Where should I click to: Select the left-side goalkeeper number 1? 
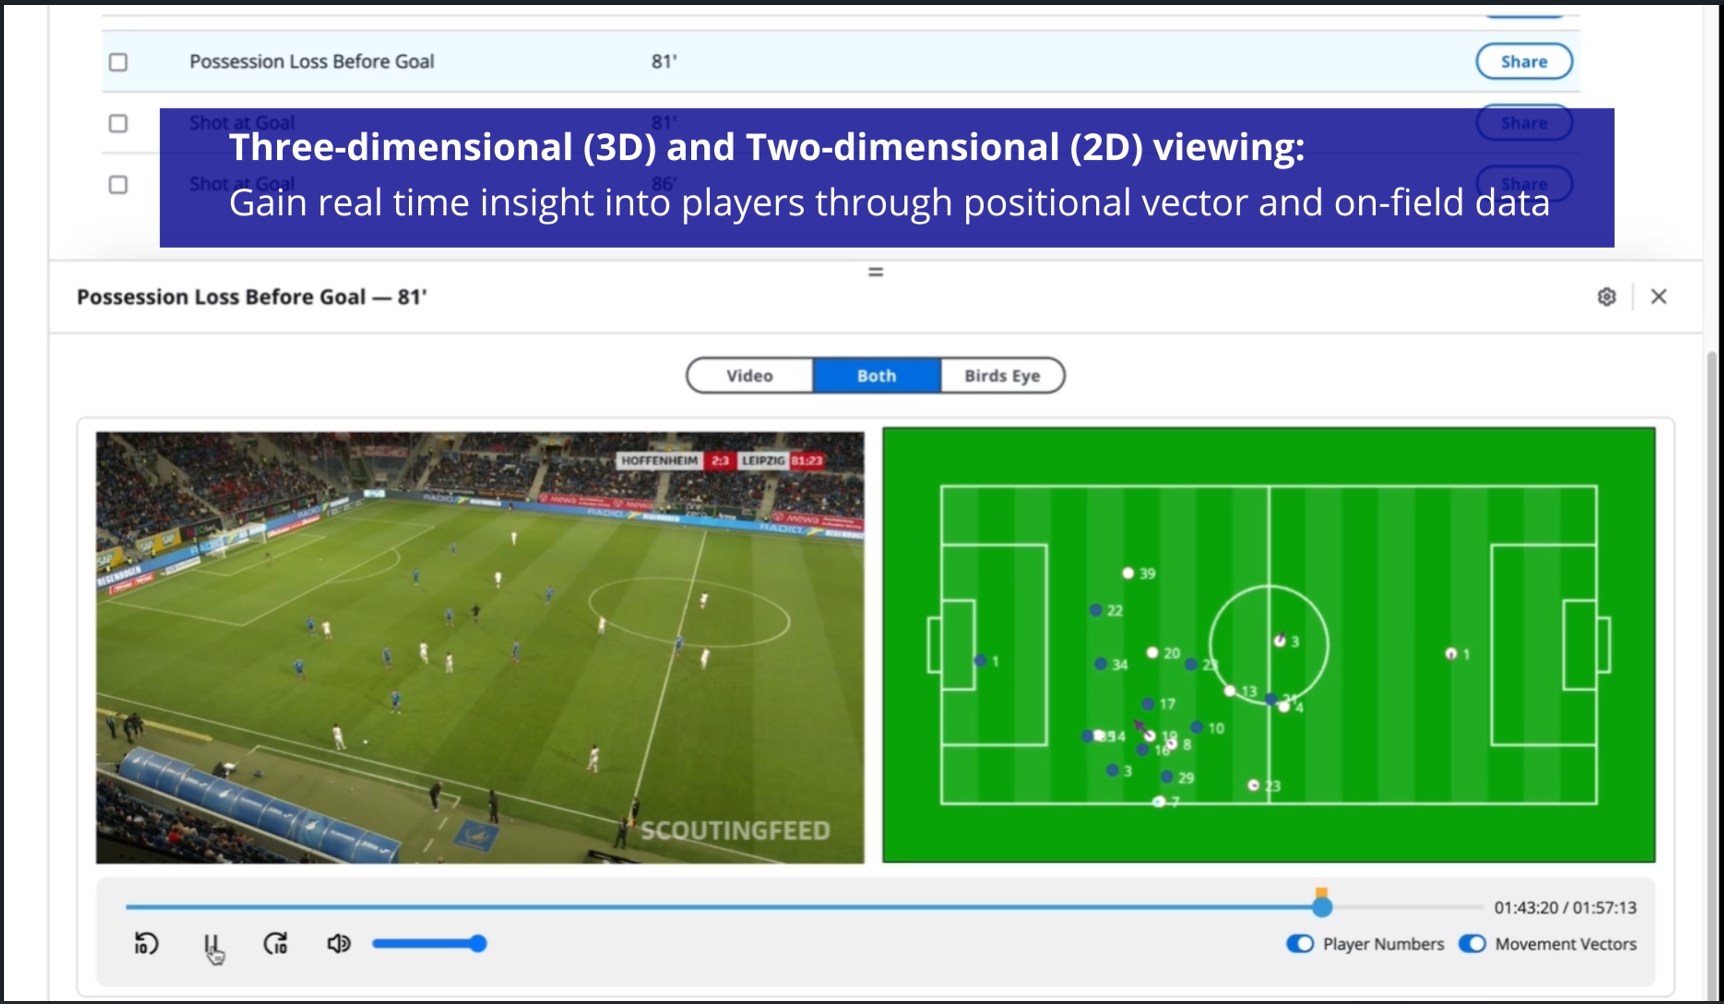980,661
